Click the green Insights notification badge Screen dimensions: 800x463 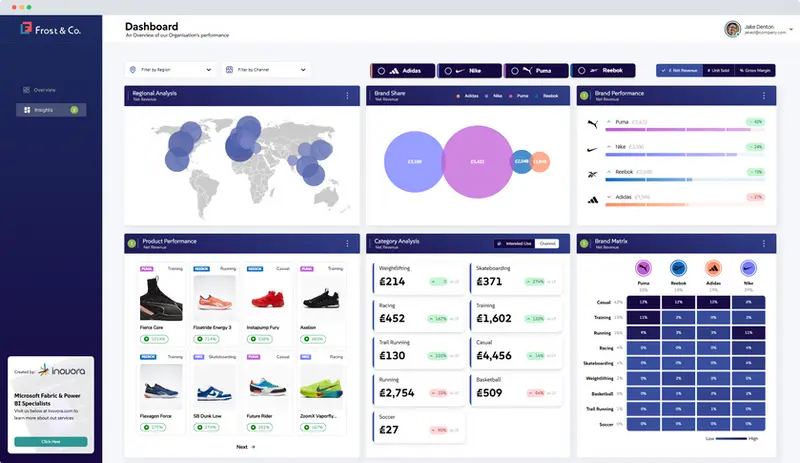(x=74, y=110)
